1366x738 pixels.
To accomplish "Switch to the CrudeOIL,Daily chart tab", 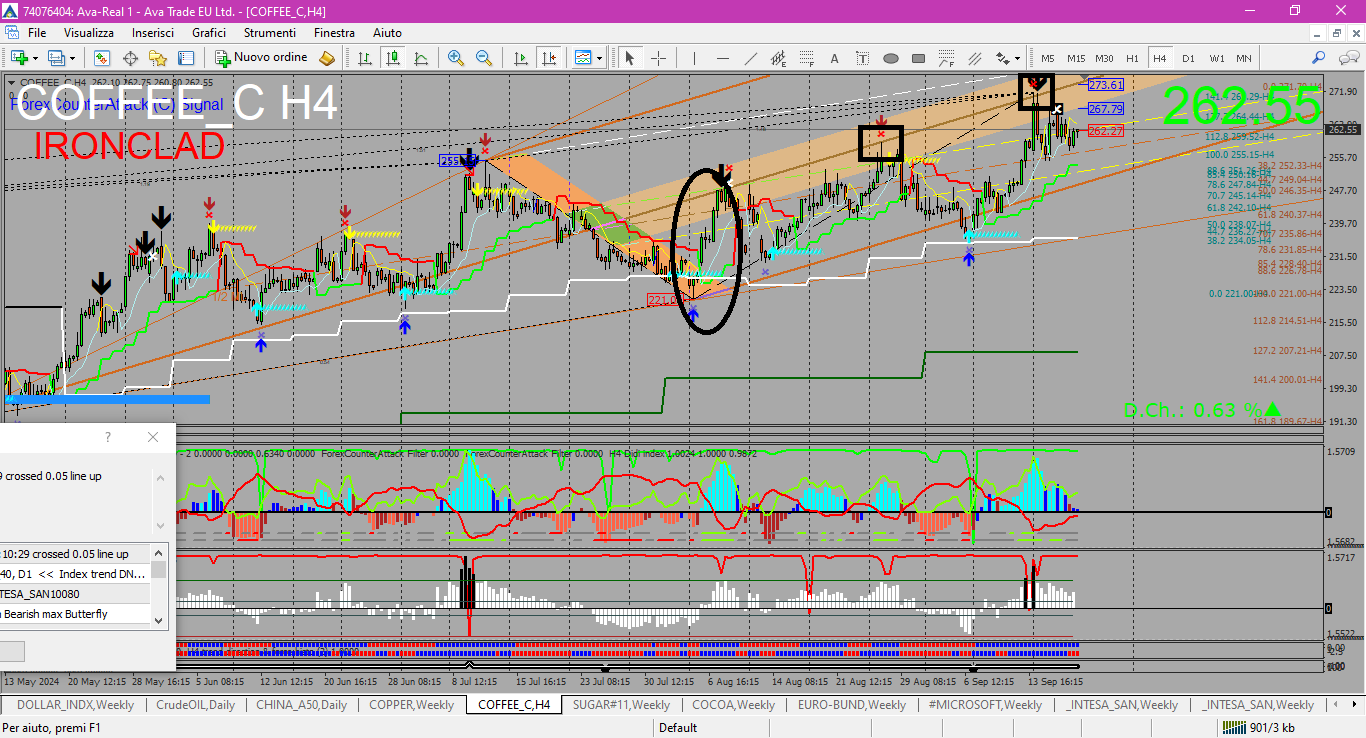I will click(195, 705).
